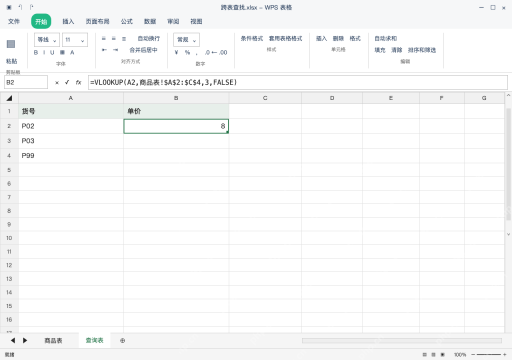The image size is (512, 360).
Task: Click into the VLOOKUP formula bar
Action: 298,82
